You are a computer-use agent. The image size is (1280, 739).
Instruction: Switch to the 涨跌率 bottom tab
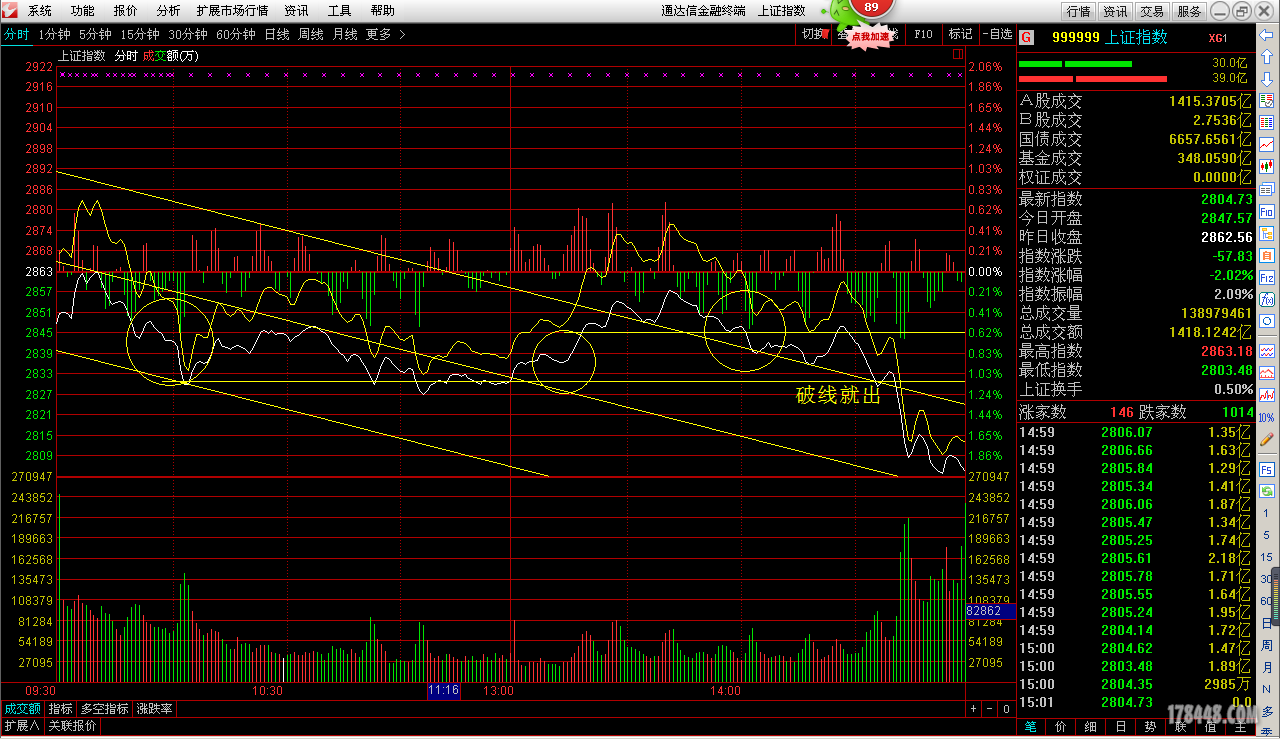(155, 709)
